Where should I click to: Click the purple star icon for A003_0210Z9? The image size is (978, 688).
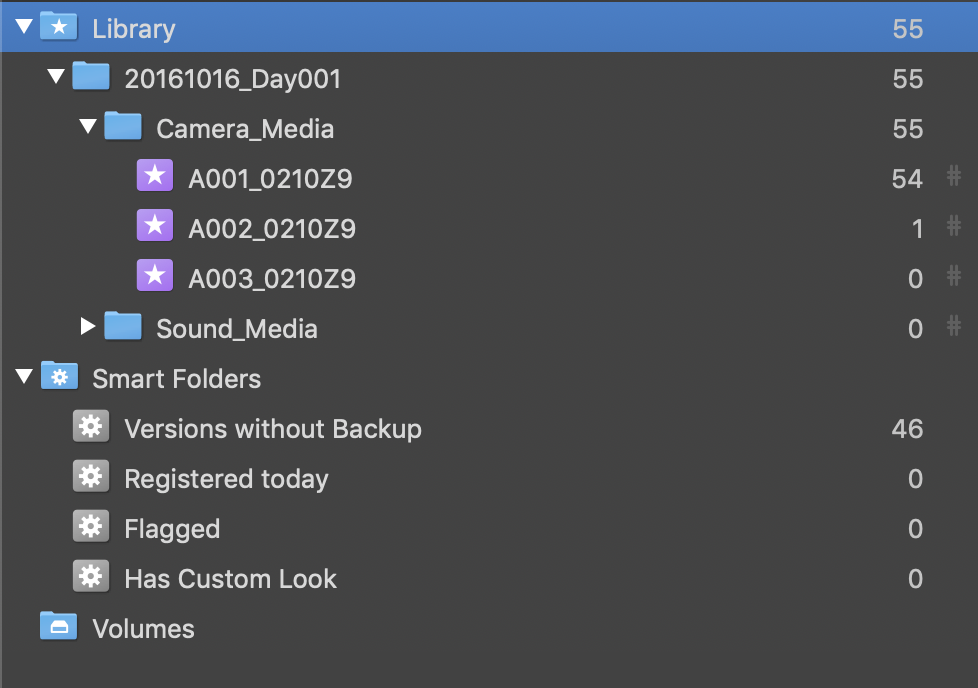(x=155, y=276)
